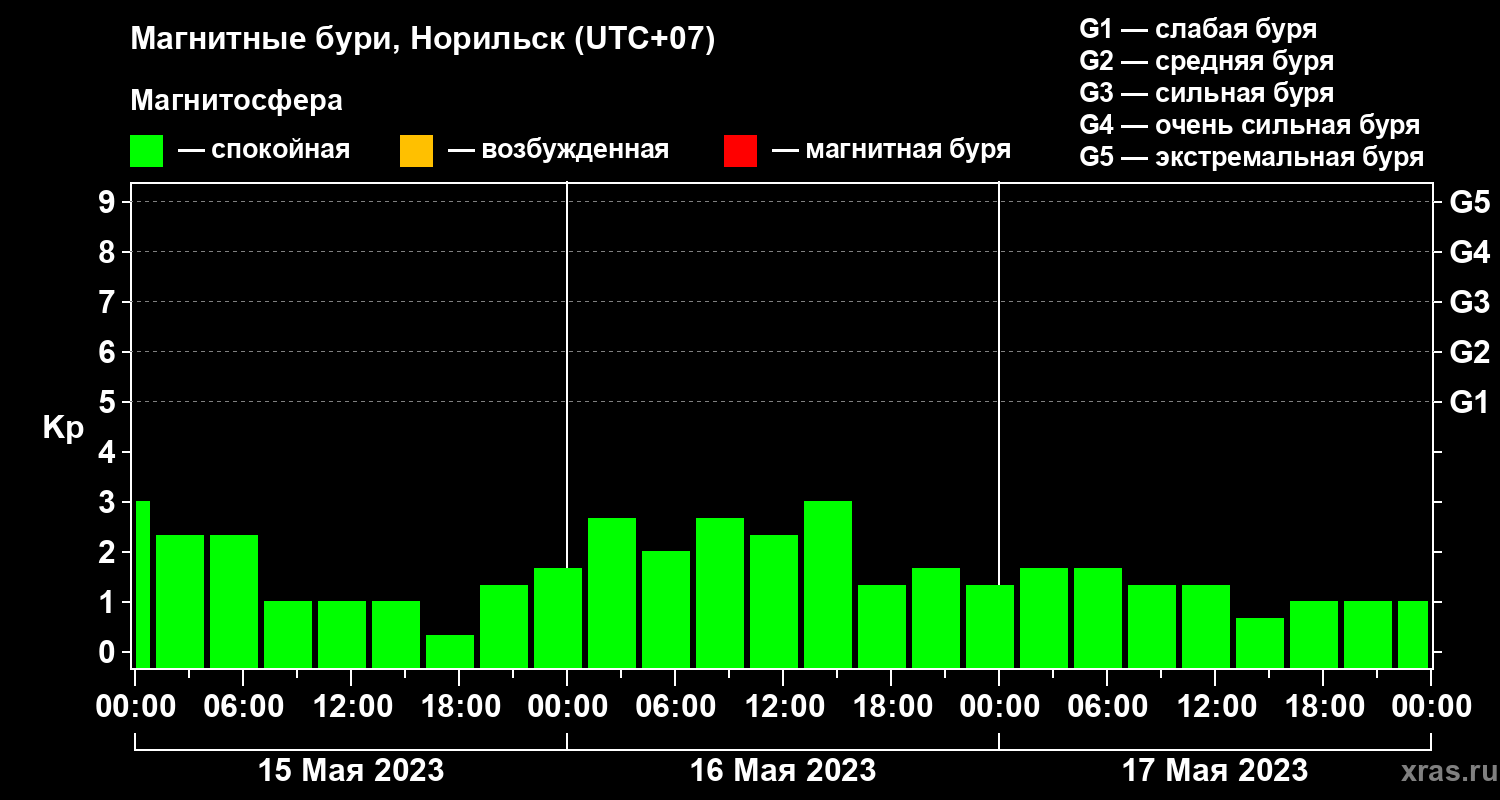Screen dimensions: 1500x800
Task: Click the 'G5 — экстремальная буря' line
Action: (1251, 158)
